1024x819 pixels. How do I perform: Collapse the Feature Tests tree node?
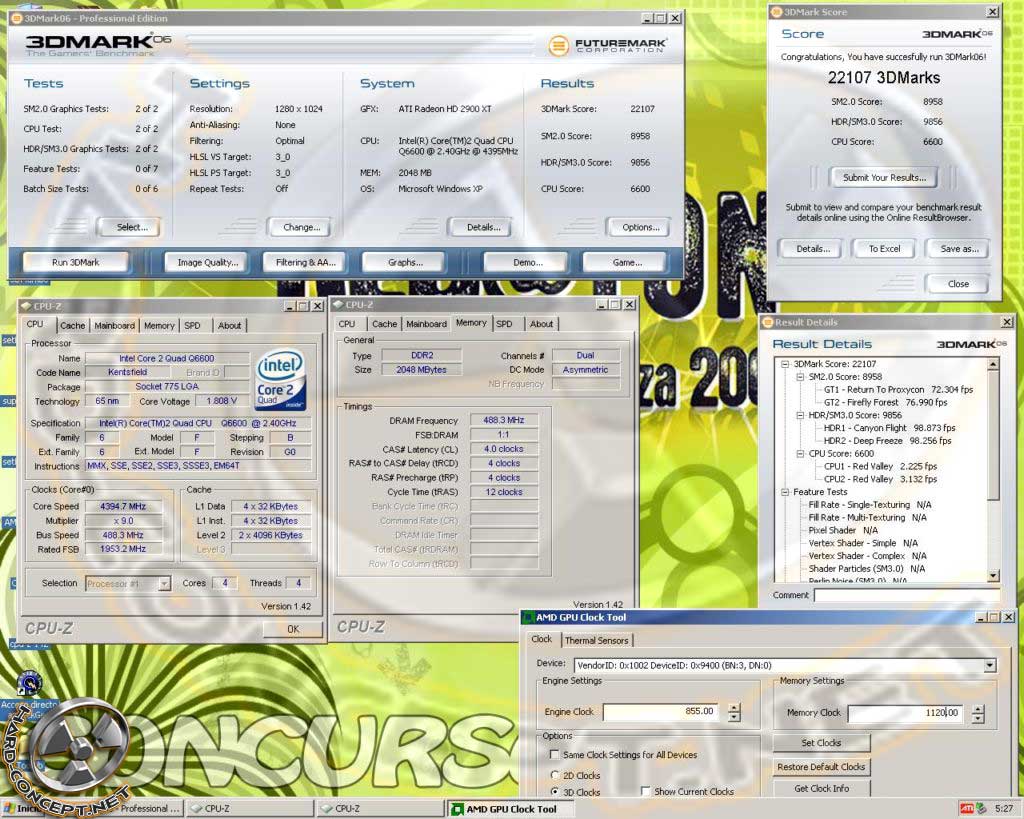785,492
